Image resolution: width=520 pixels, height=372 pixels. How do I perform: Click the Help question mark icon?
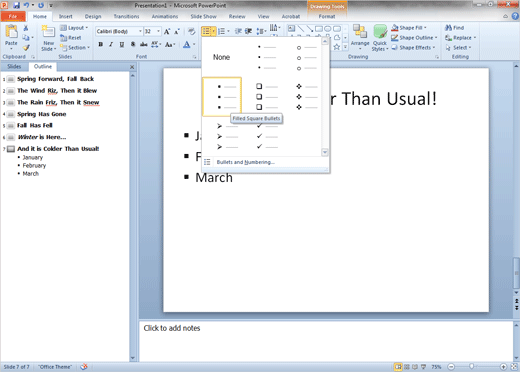click(515, 16)
